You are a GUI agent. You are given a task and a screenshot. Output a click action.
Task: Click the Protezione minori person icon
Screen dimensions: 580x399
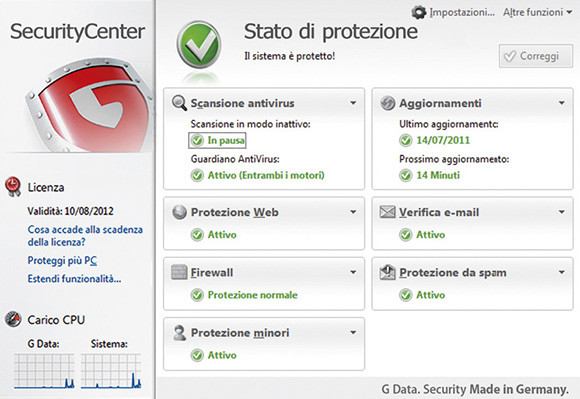(180, 333)
